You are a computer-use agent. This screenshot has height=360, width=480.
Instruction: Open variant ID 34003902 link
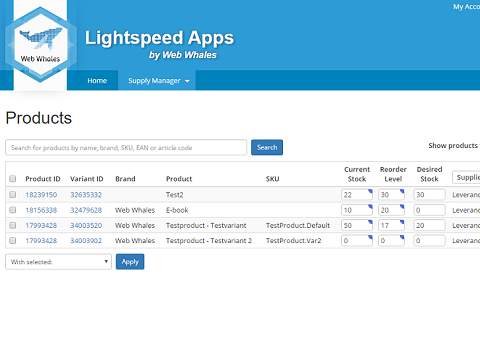tap(86, 240)
